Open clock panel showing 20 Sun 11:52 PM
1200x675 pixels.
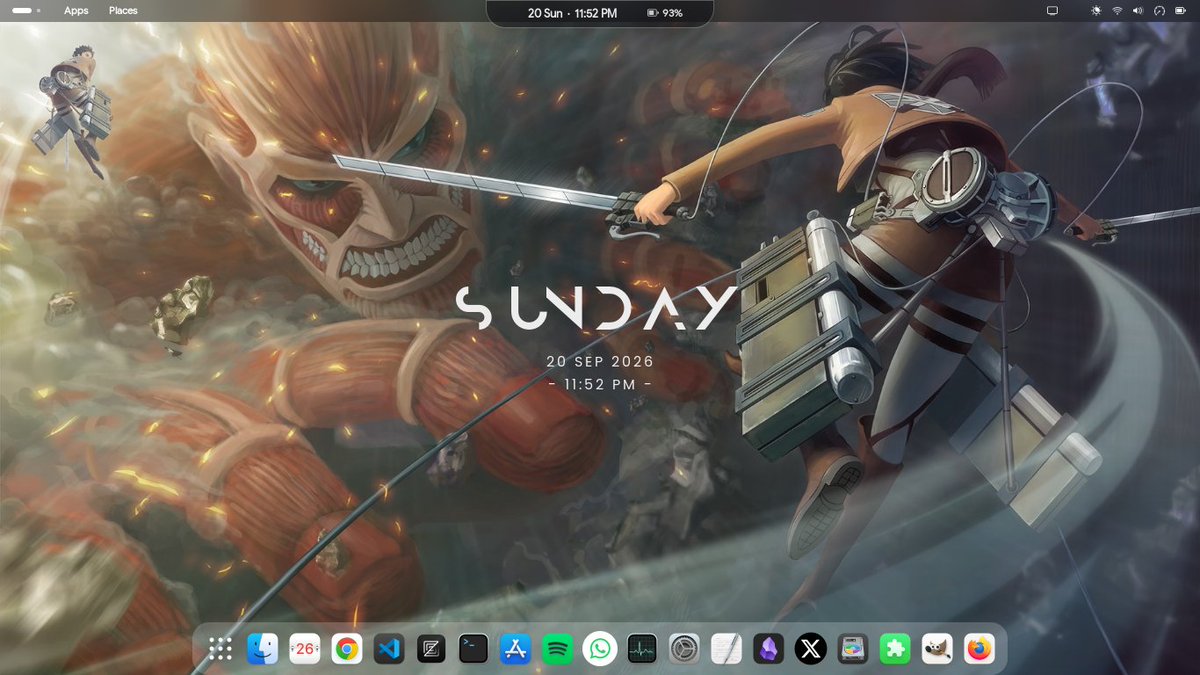[572, 13]
